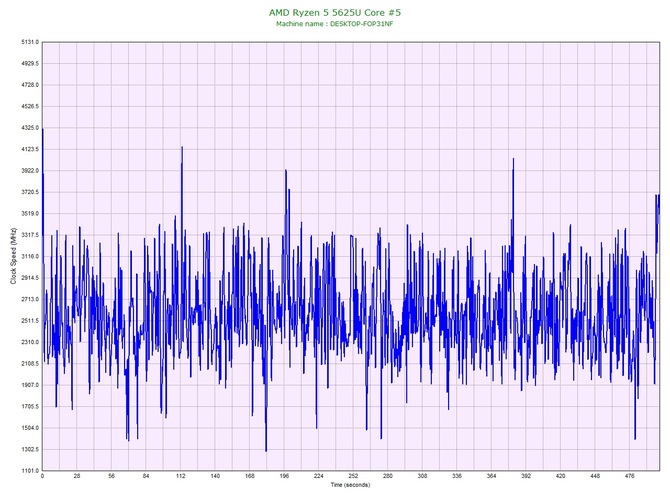Click the 28 x-axis tick label

(x=77, y=476)
